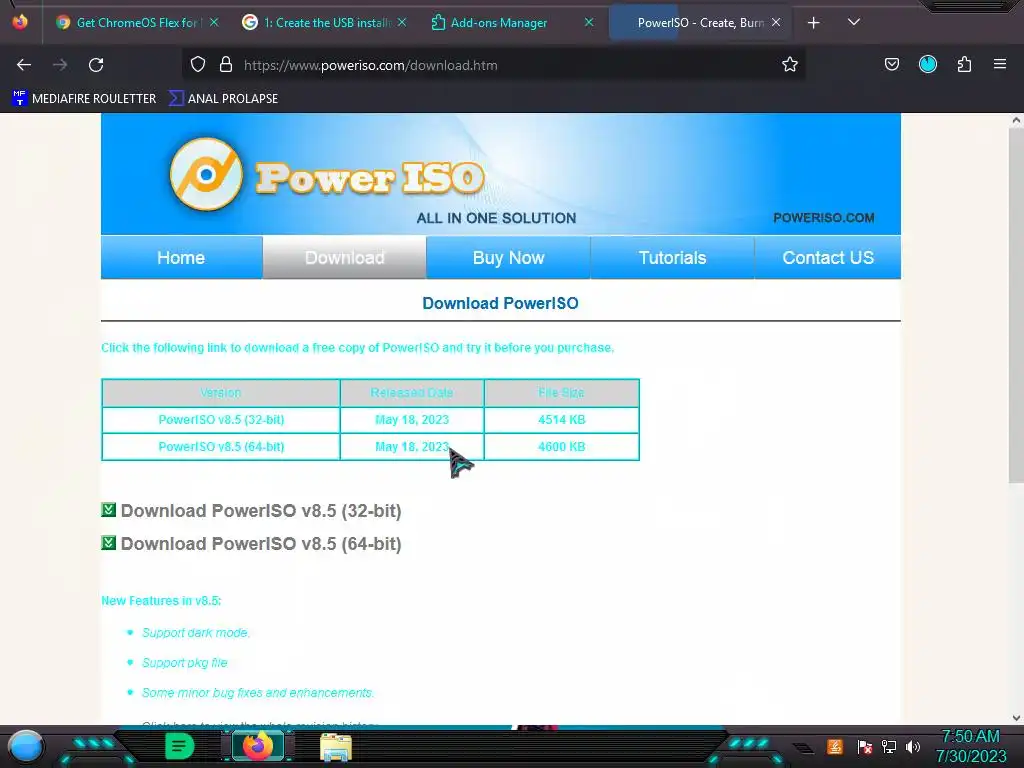Select the Support pkg file feature text

click(x=185, y=663)
